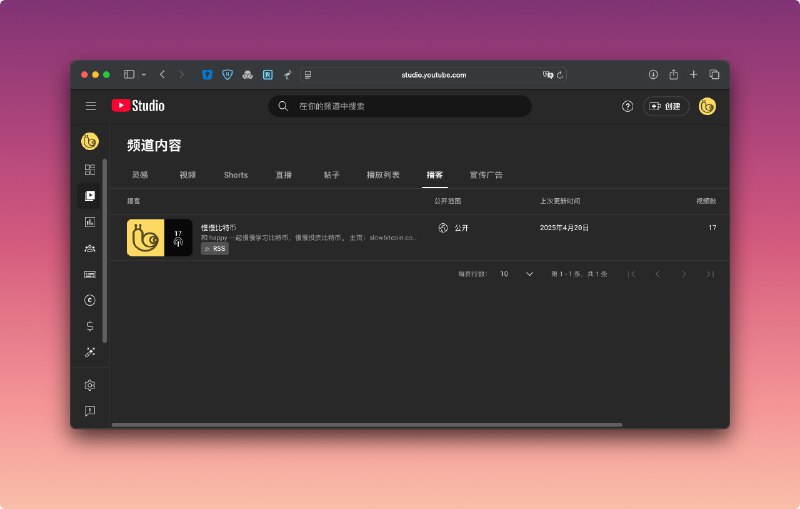Click the horizontal scrollbar at bottom
The image size is (800, 509).
367,424
